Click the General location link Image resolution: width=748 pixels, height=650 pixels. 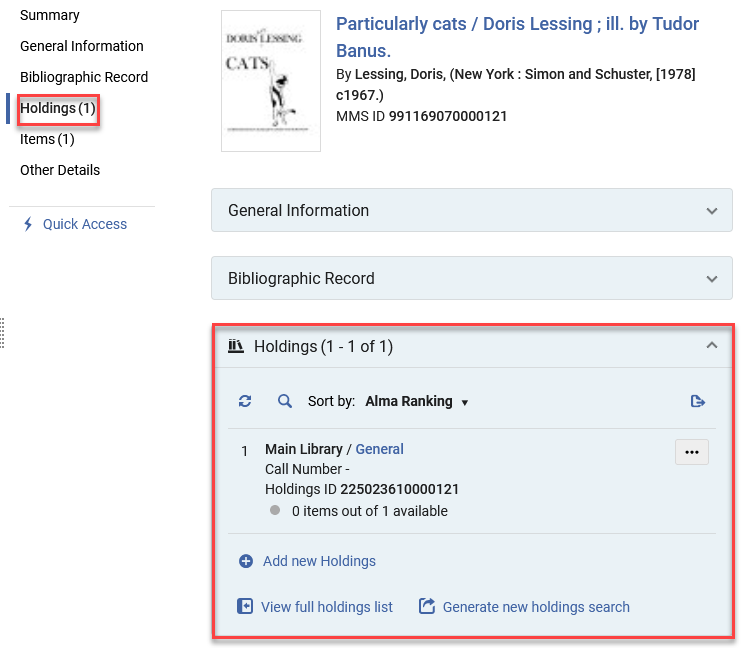point(379,449)
